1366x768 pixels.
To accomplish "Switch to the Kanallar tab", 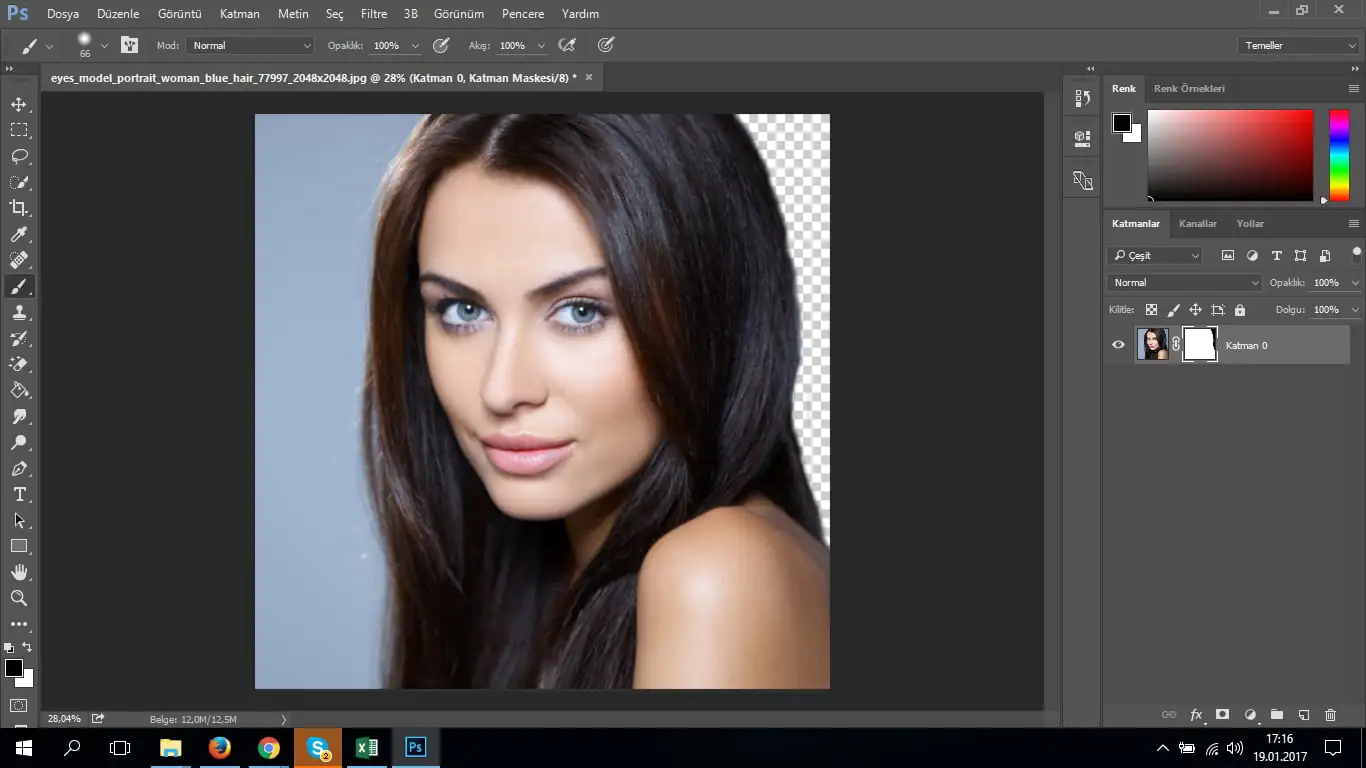I will click(1198, 223).
